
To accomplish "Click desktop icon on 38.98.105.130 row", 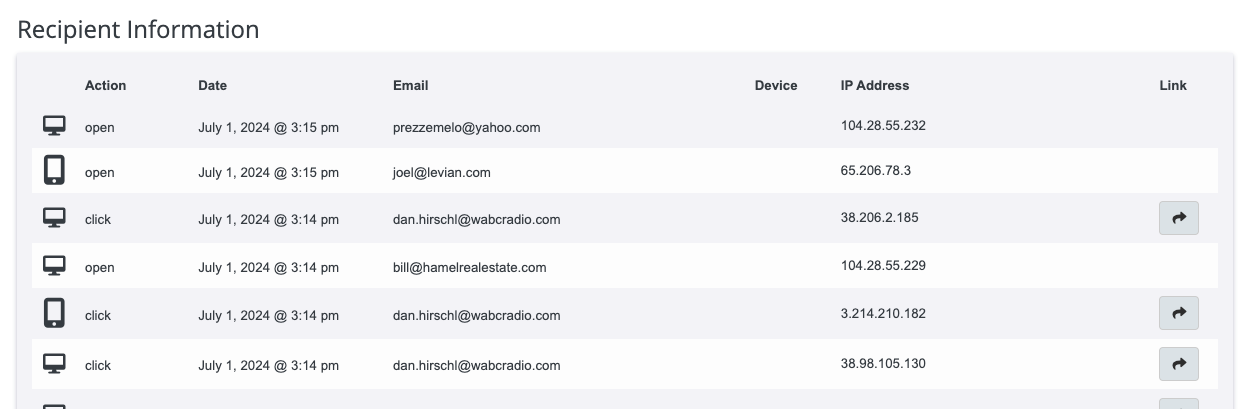I will coord(54,363).
